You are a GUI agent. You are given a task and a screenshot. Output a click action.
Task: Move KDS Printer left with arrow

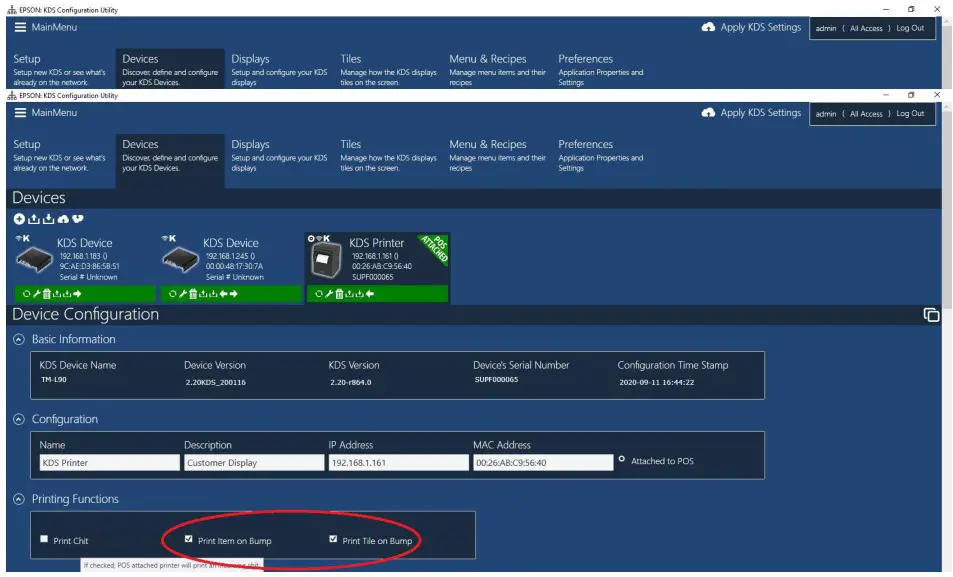click(370, 294)
